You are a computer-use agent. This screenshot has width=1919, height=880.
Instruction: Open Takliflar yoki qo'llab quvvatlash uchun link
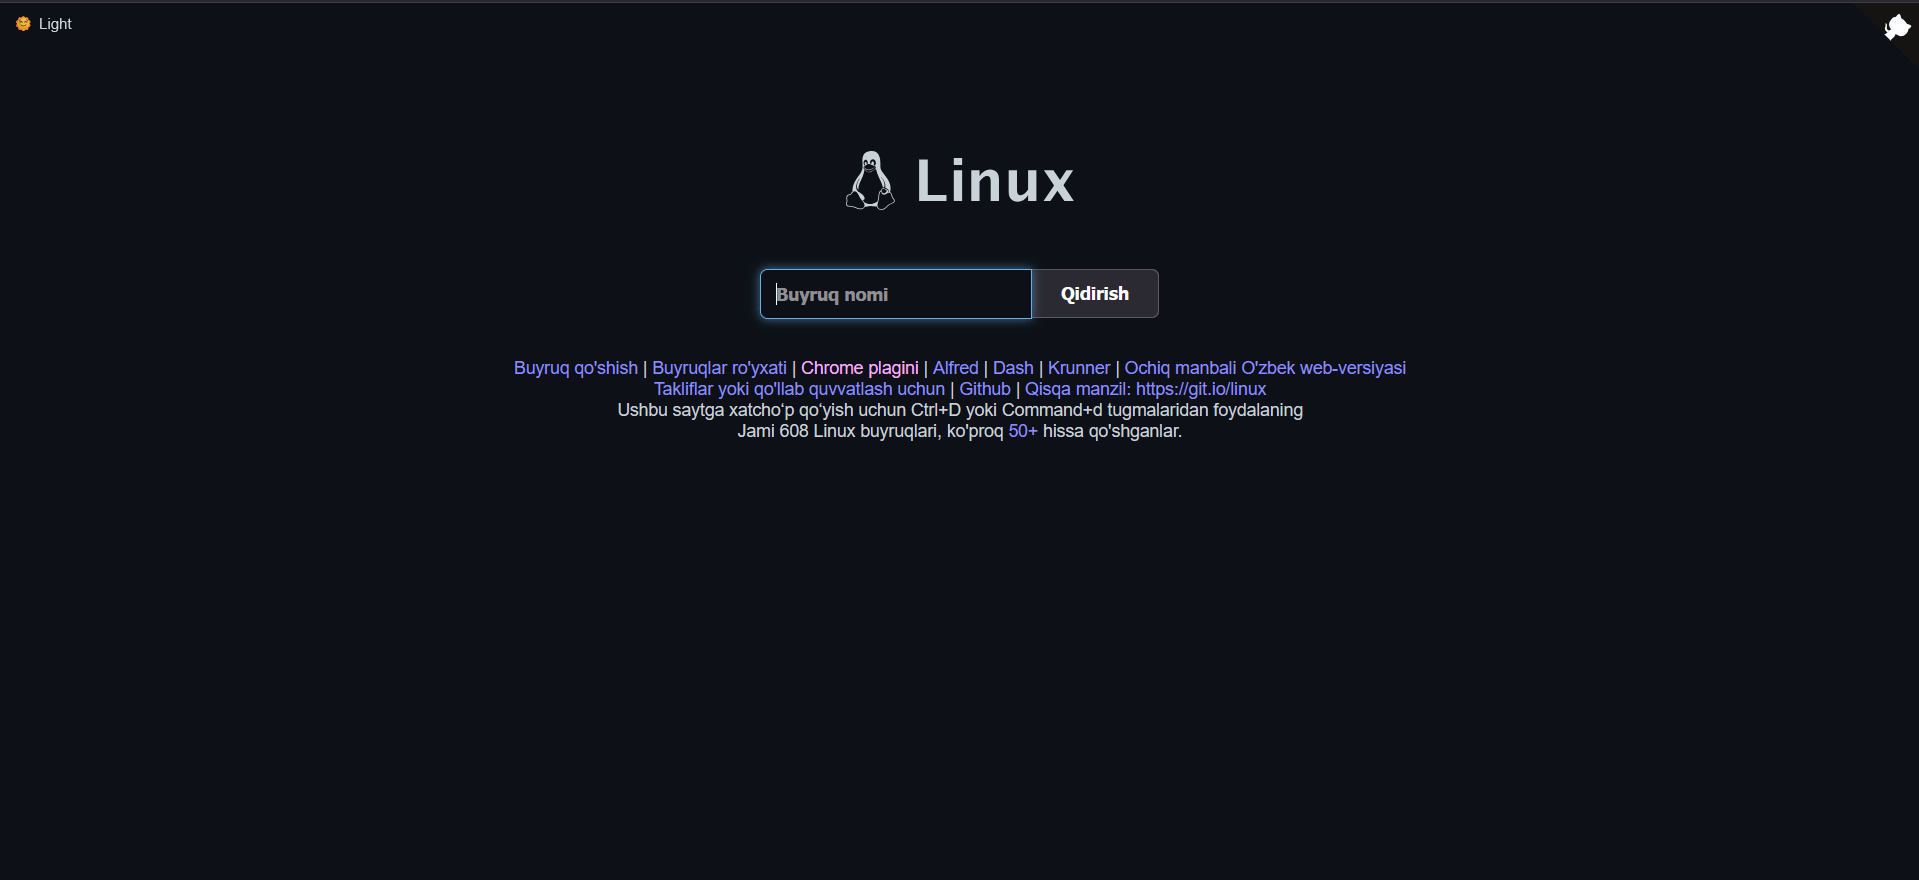pos(799,389)
